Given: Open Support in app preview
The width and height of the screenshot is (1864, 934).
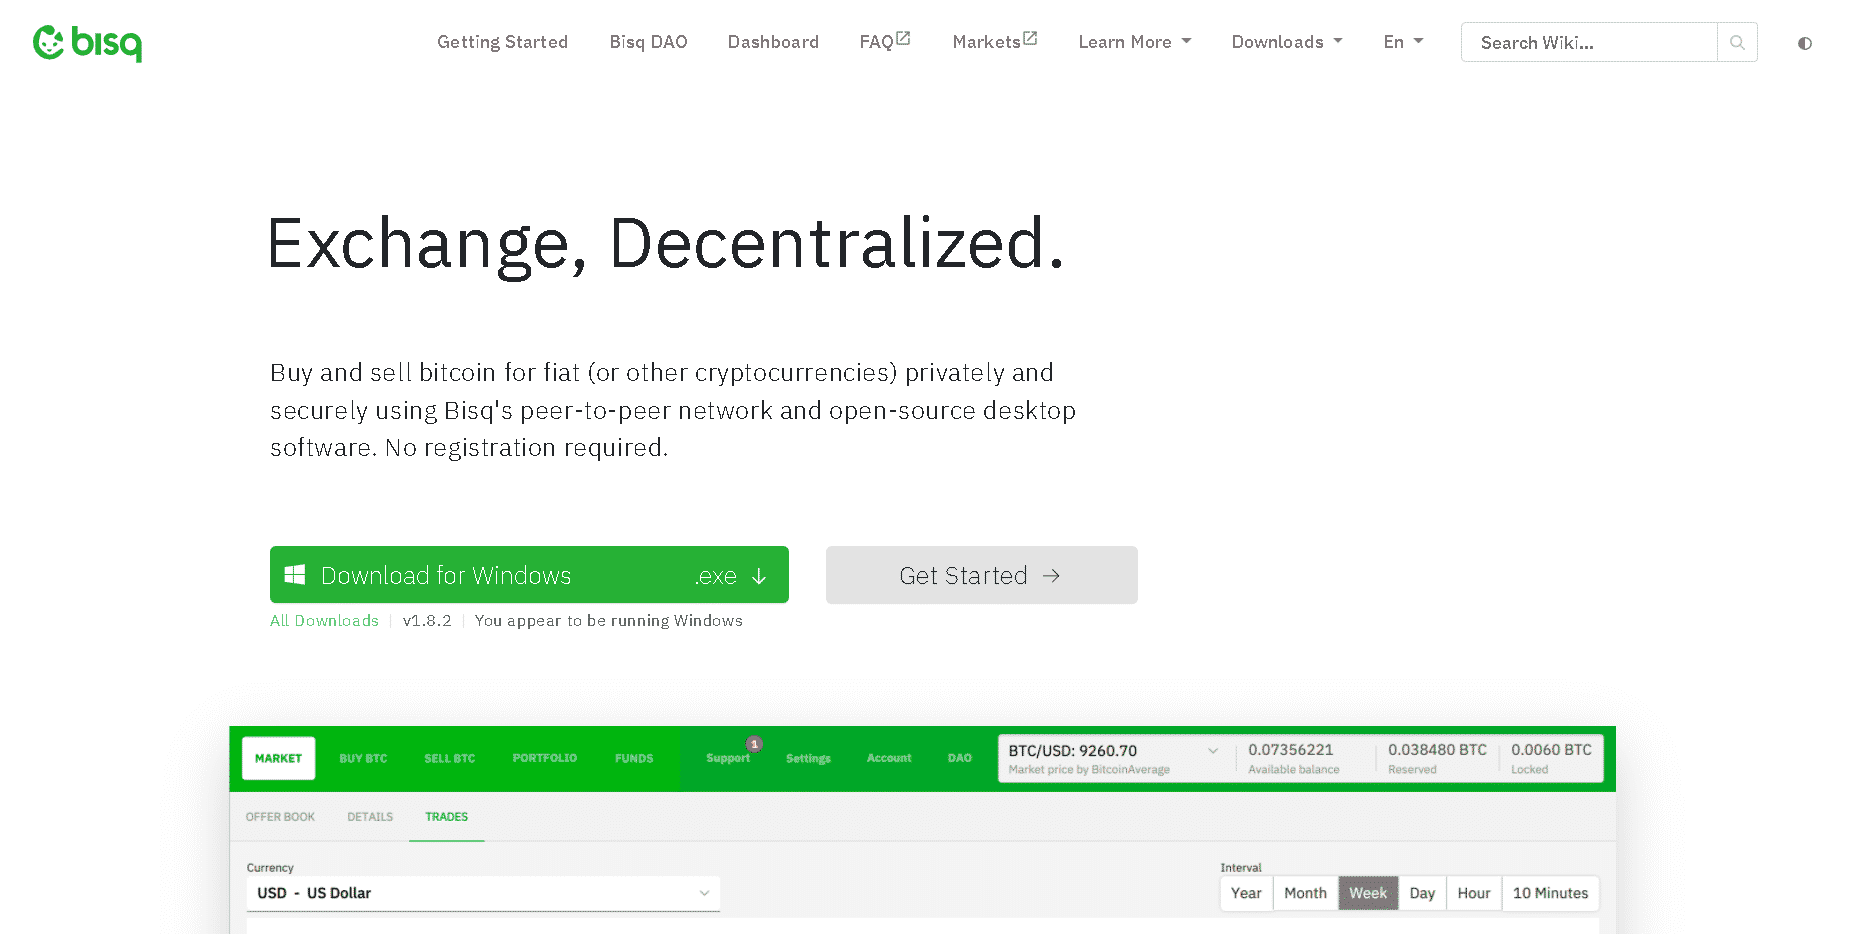Looking at the screenshot, I should pos(728,758).
